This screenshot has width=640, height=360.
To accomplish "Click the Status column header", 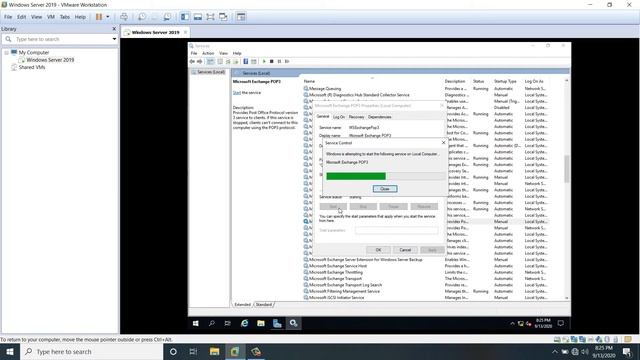I will 478,81.
